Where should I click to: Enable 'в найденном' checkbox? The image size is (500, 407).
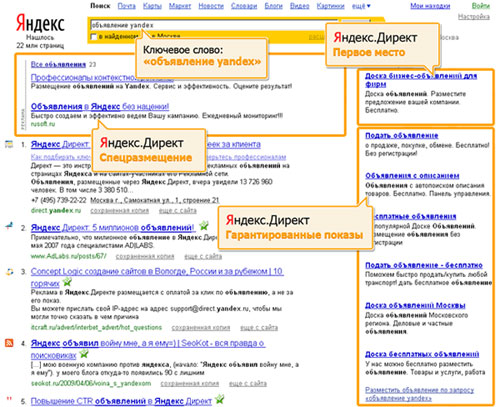[94, 37]
